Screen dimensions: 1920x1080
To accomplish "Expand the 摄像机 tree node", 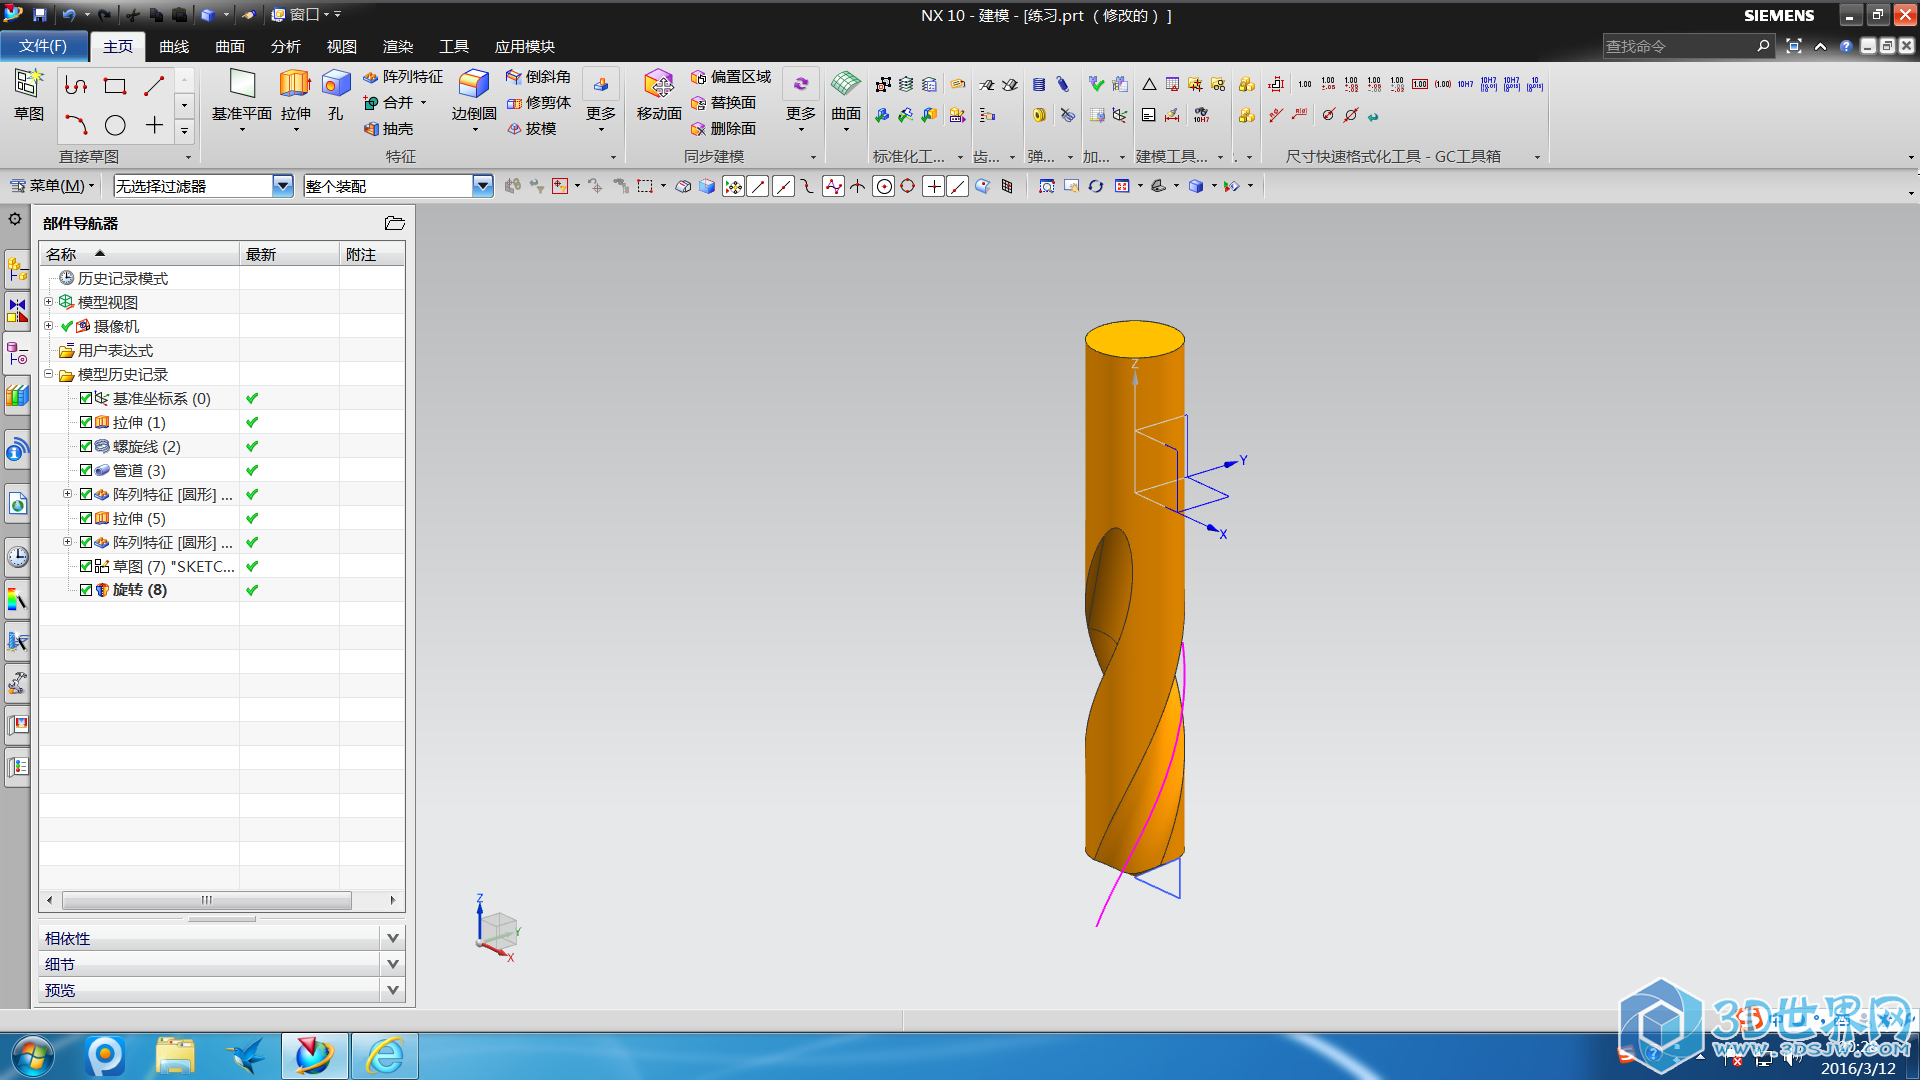I will [x=48, y=326].
